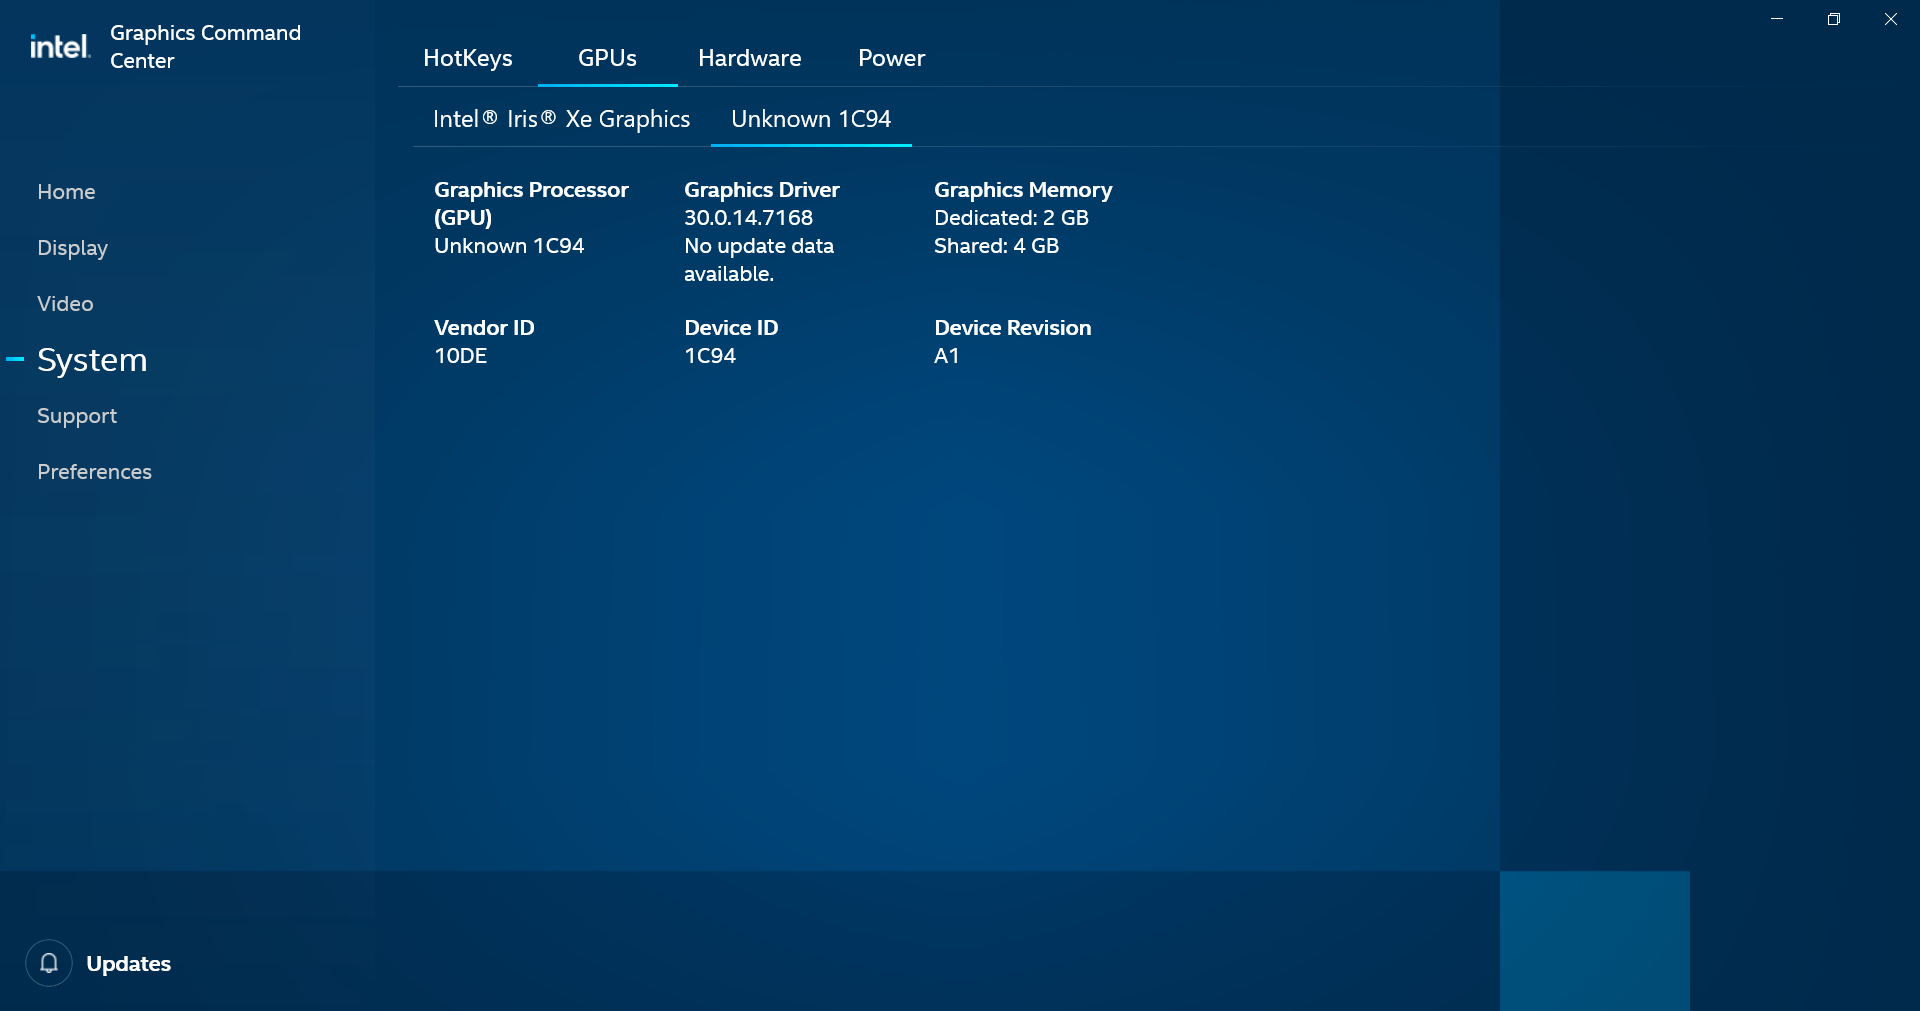The height and width of the screenshot is (1011, 1920).
Task: Click the Updates notification bell icon
Action: pyautogui.click(x=49, y=963)
